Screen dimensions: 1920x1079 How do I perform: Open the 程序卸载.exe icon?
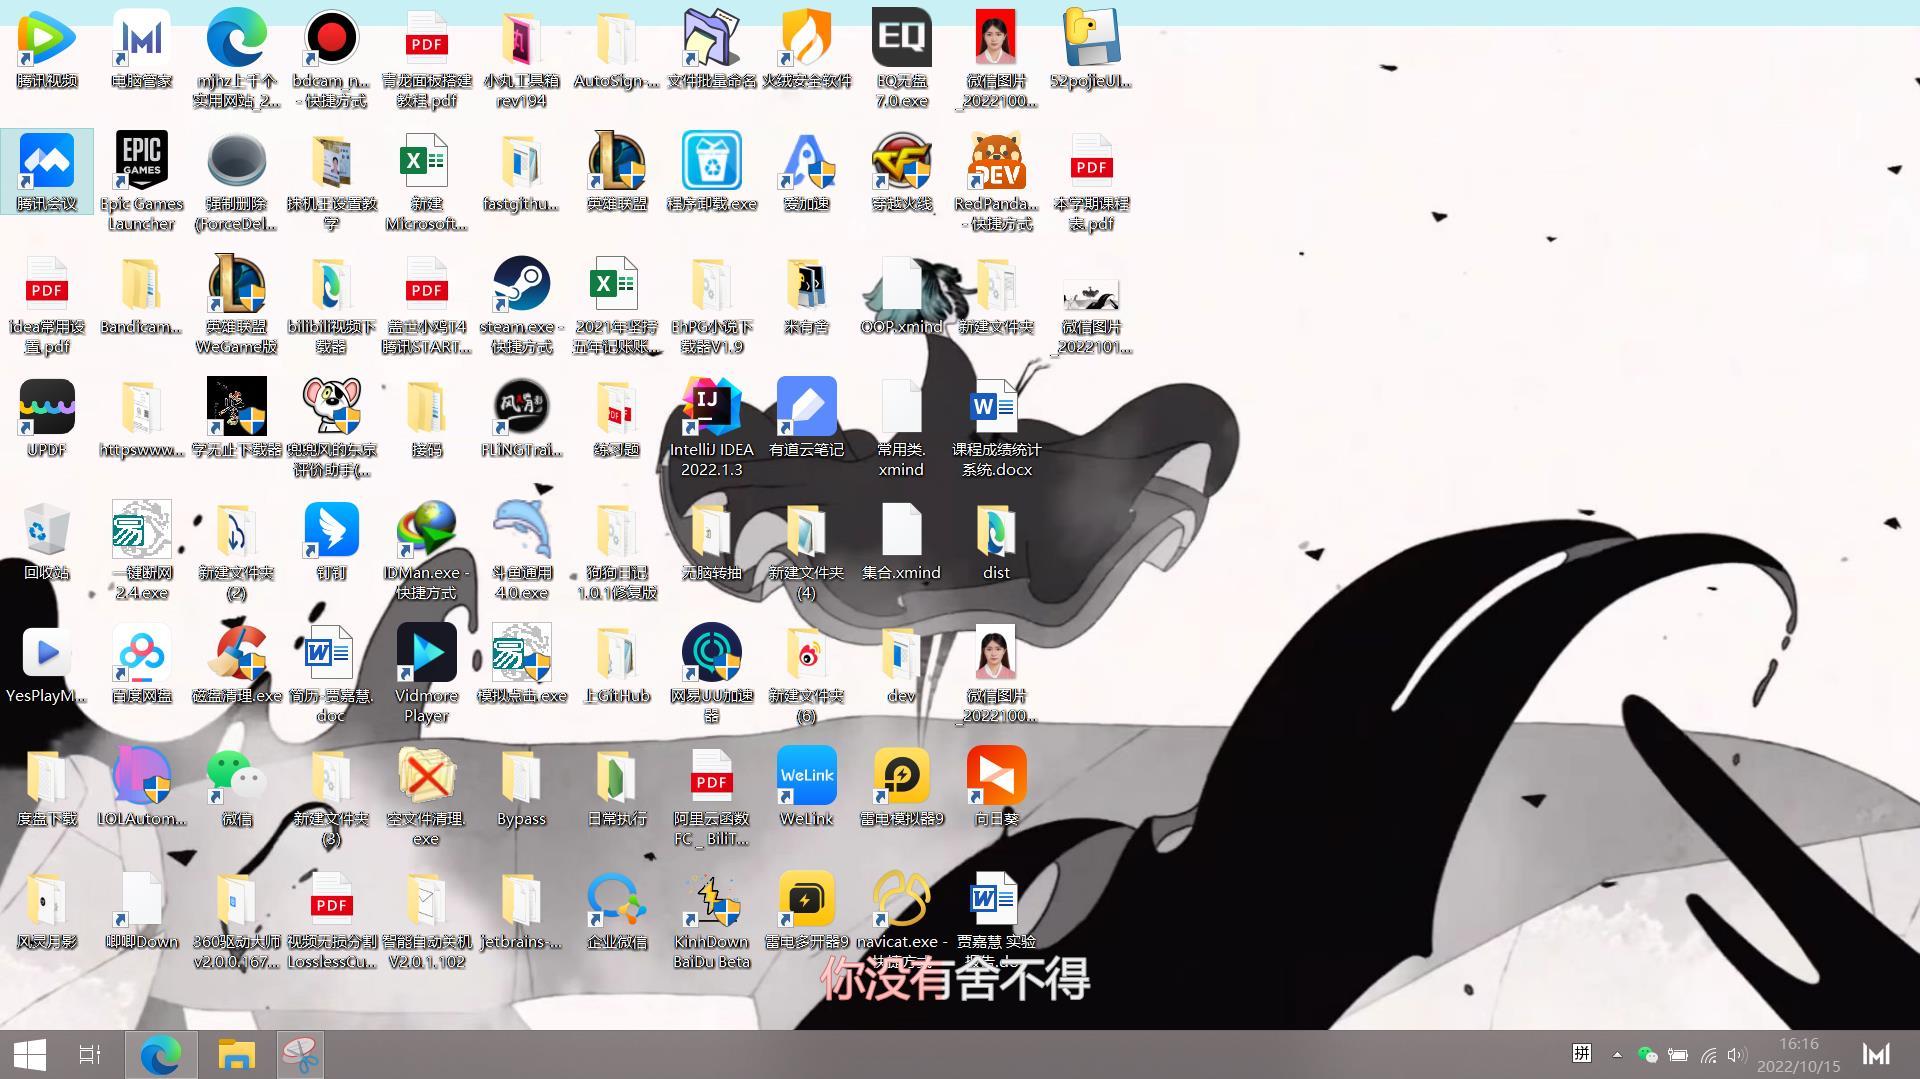click(x=711, y=172)
